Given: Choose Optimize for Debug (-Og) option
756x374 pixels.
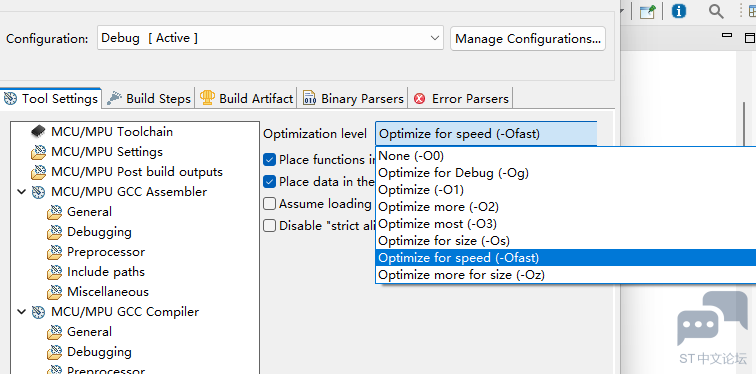Looking at the screenshot, I should click(x=566, y=173).
